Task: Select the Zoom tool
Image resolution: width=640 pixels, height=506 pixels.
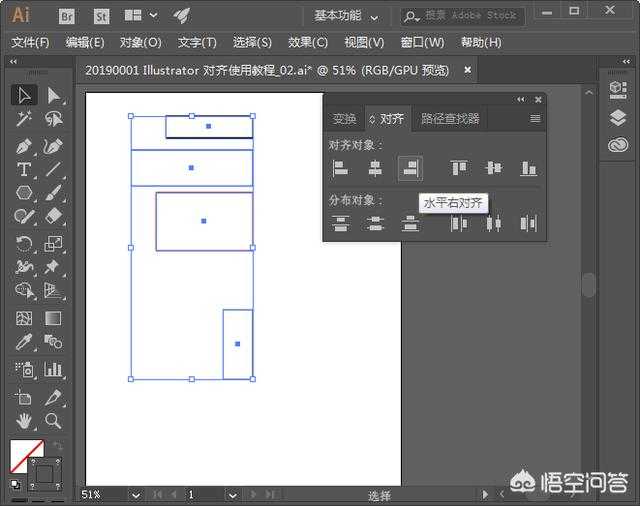Action: [x=53, y=420]
